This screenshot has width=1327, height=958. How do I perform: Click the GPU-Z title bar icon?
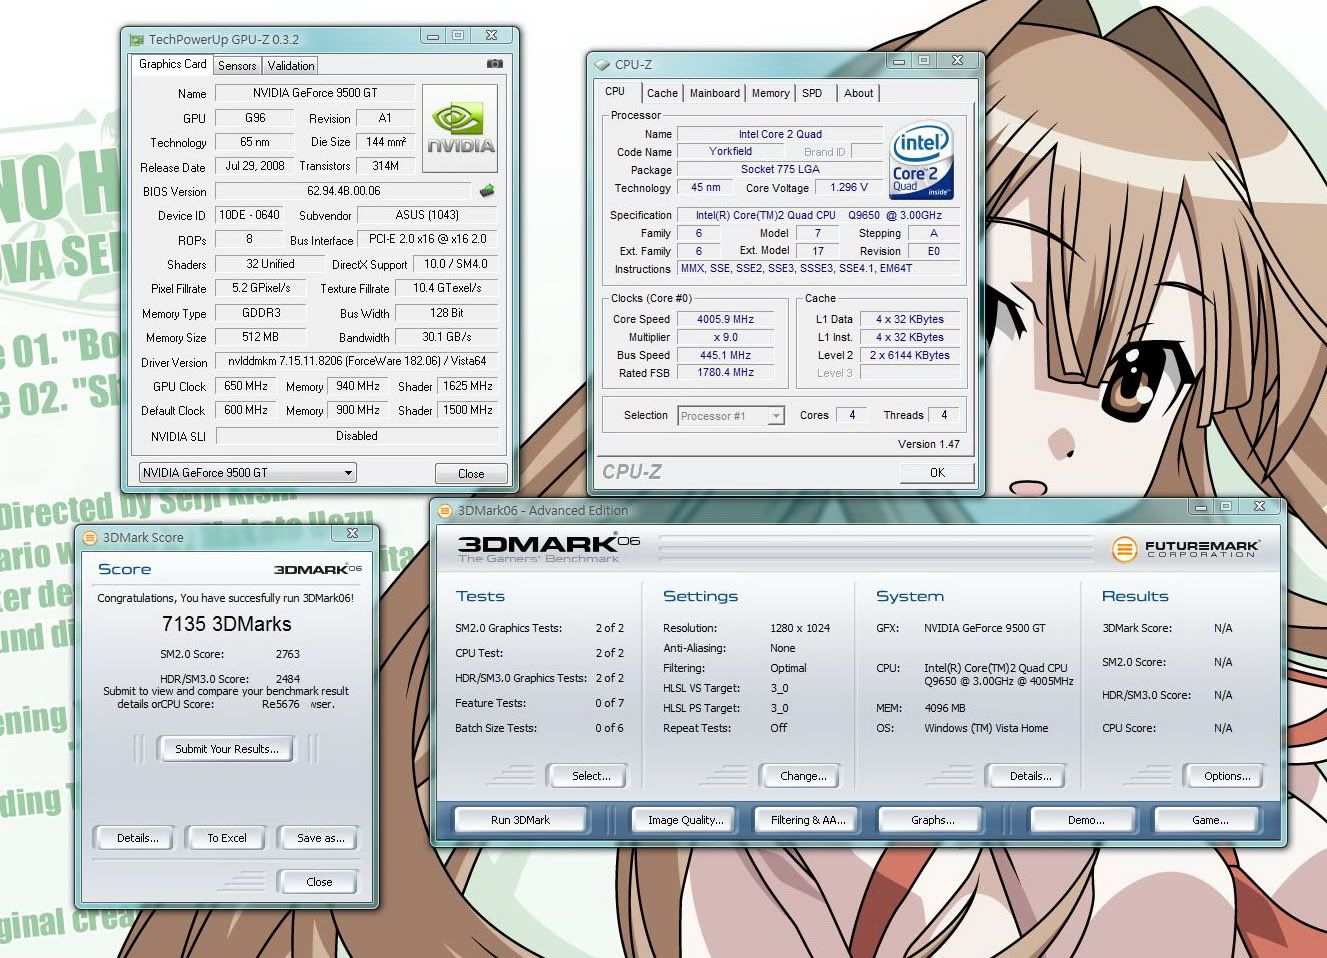pyautogui.click(x=136, y=40)
